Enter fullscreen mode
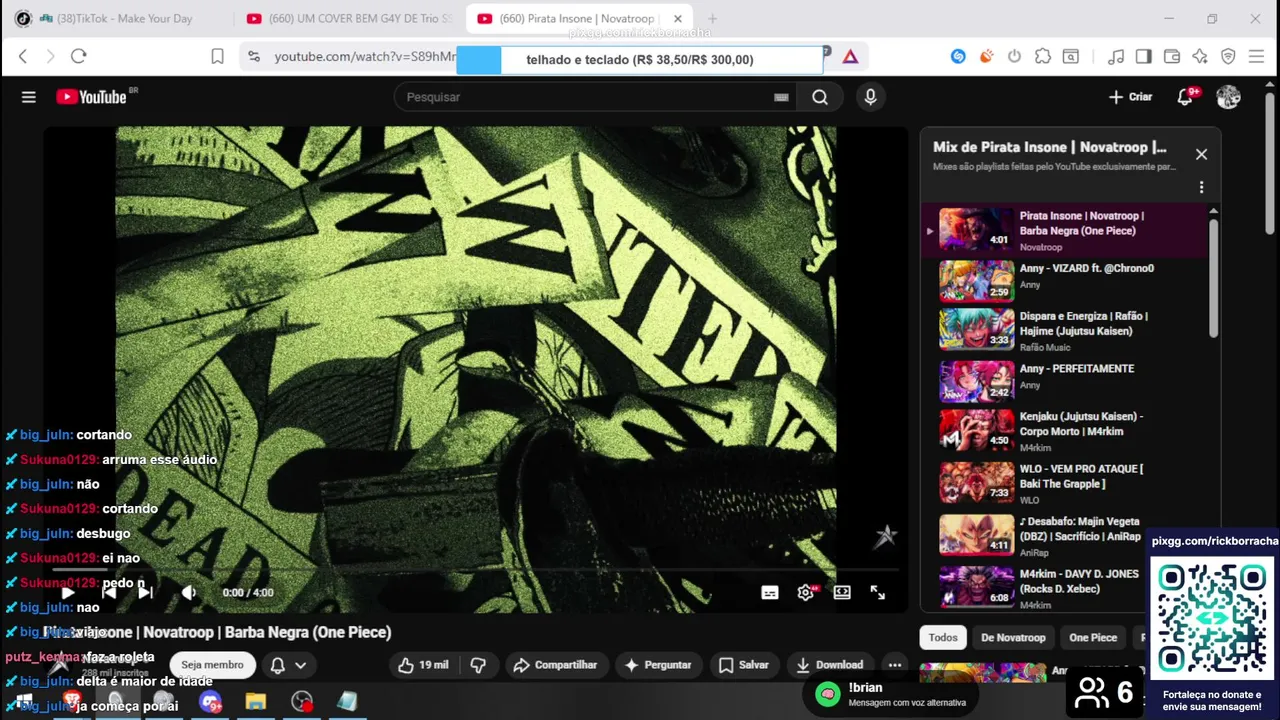The image size is (1280, 720). 878,593
